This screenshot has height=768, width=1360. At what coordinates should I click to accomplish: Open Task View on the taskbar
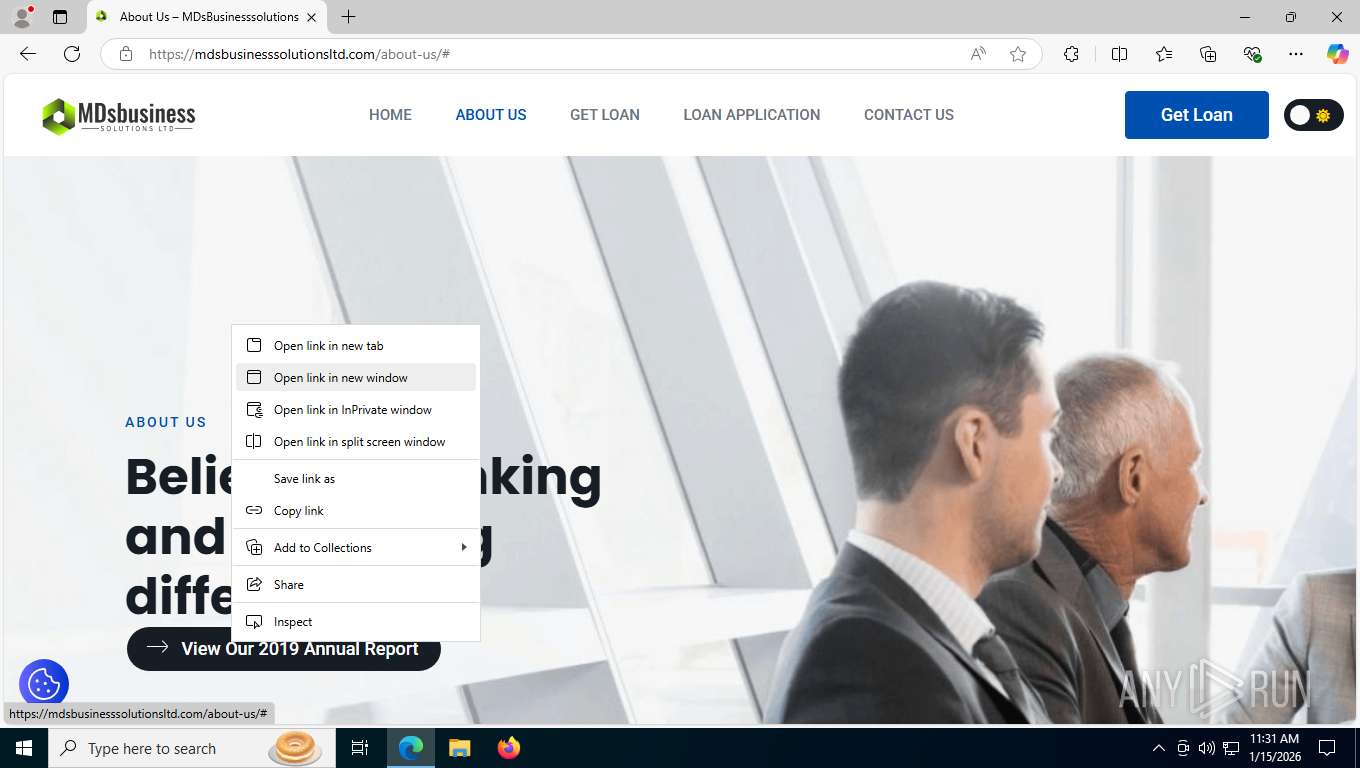click(360, 748)
